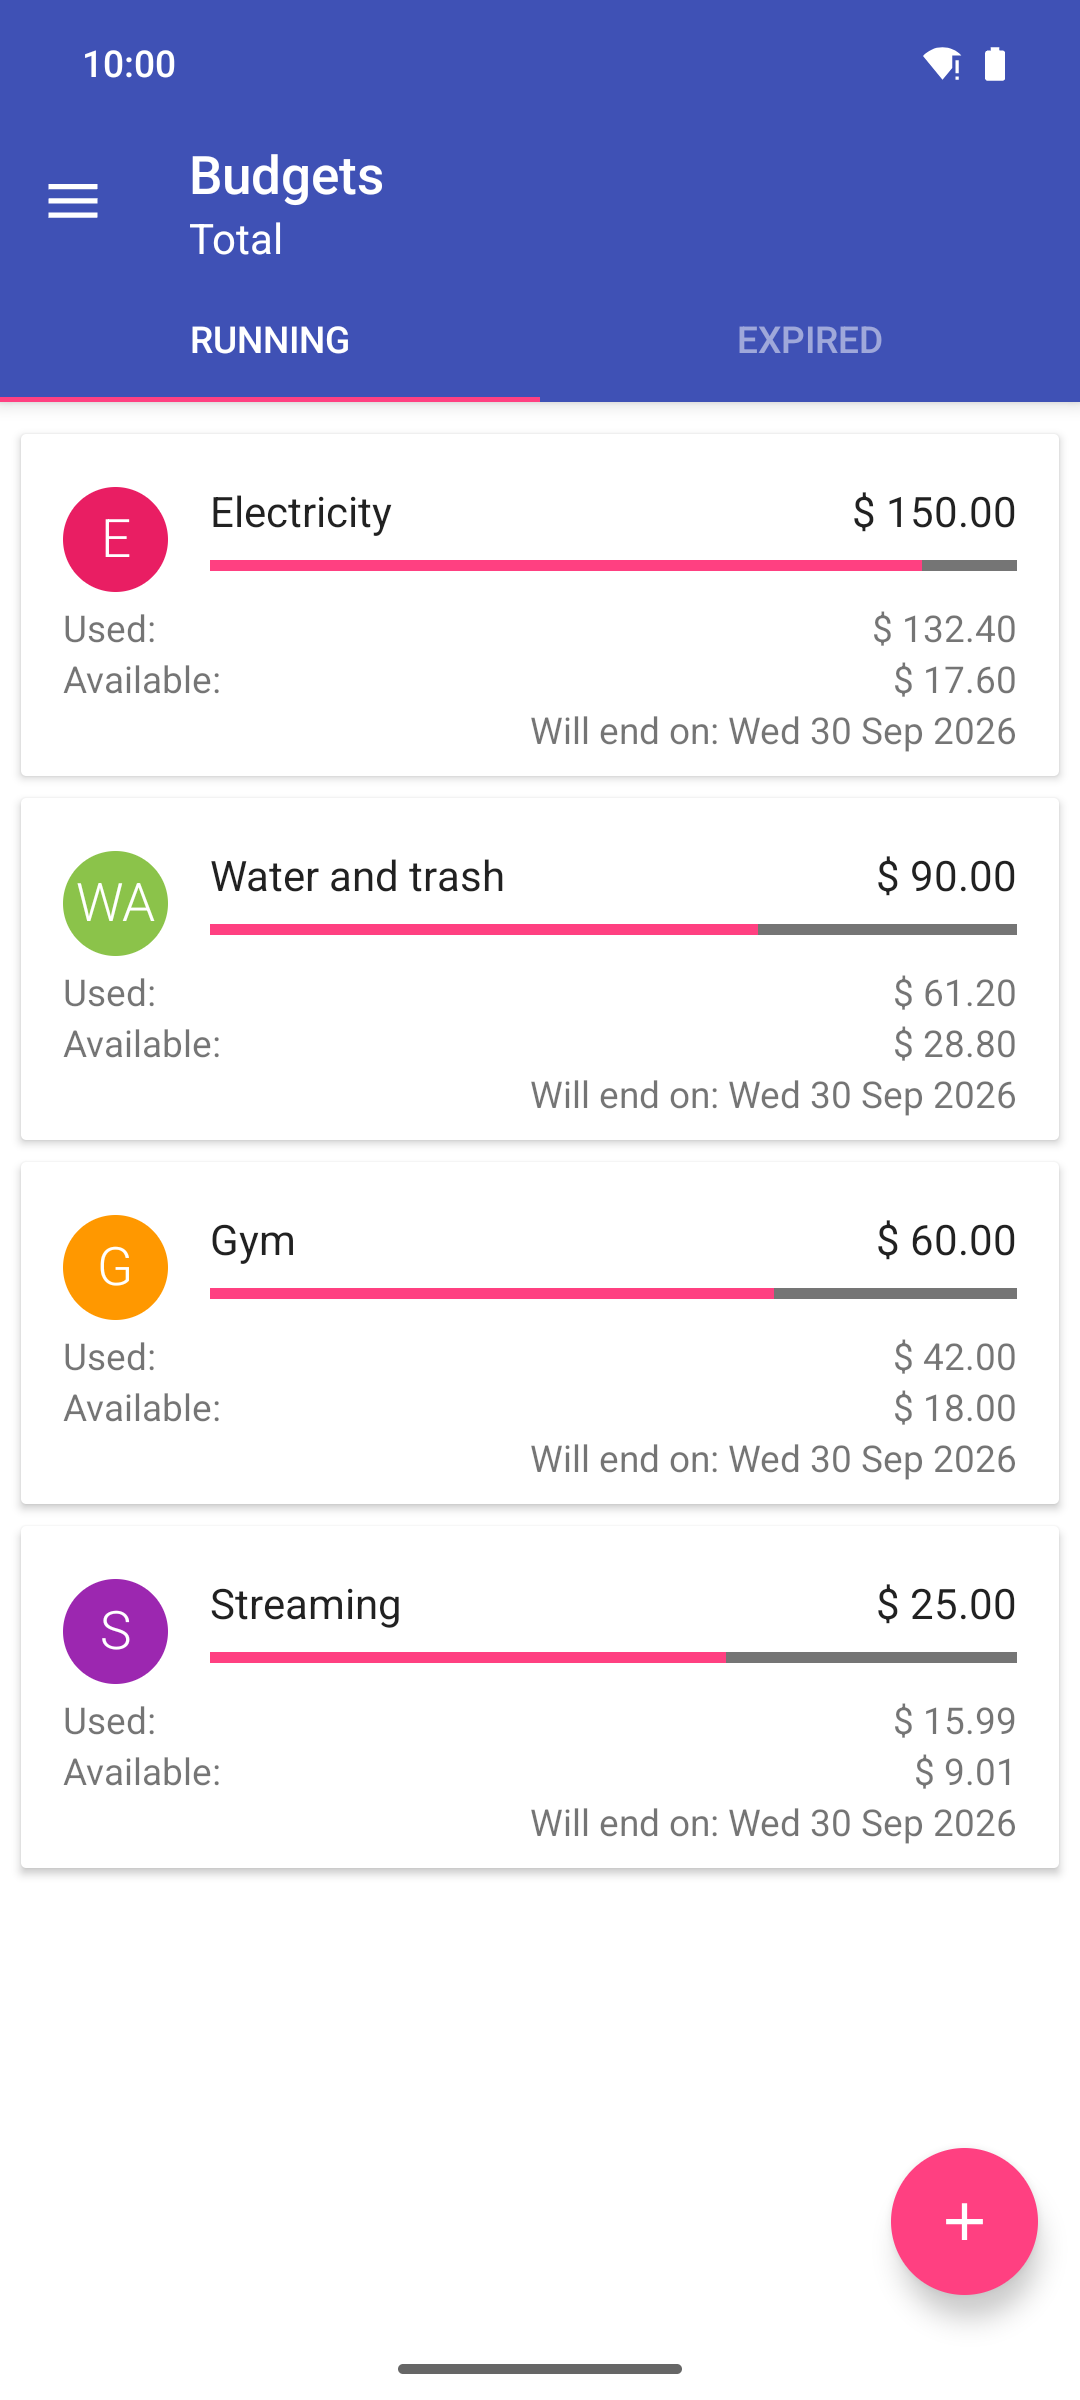Viewport: 1080px width, 2400px height.
Task: Open the Streaming $ 25.00 amount
Action: [x=946, y=1604]
